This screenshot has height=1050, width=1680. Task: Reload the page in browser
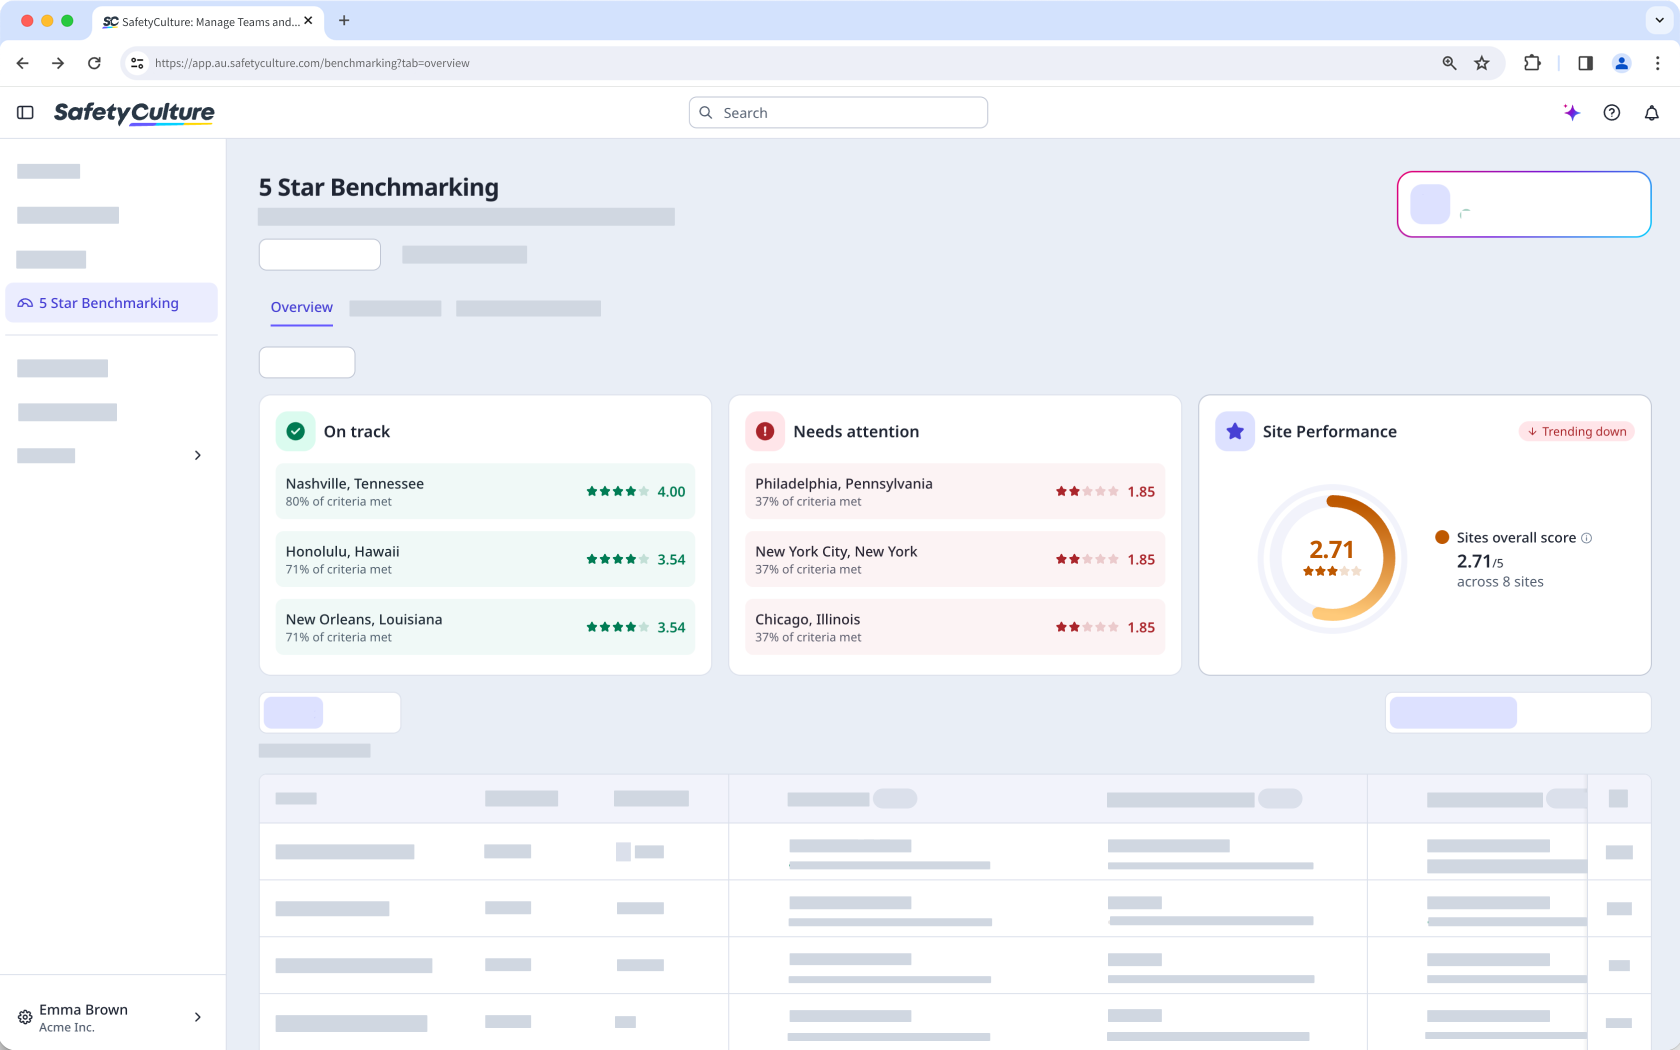[94, 63]
